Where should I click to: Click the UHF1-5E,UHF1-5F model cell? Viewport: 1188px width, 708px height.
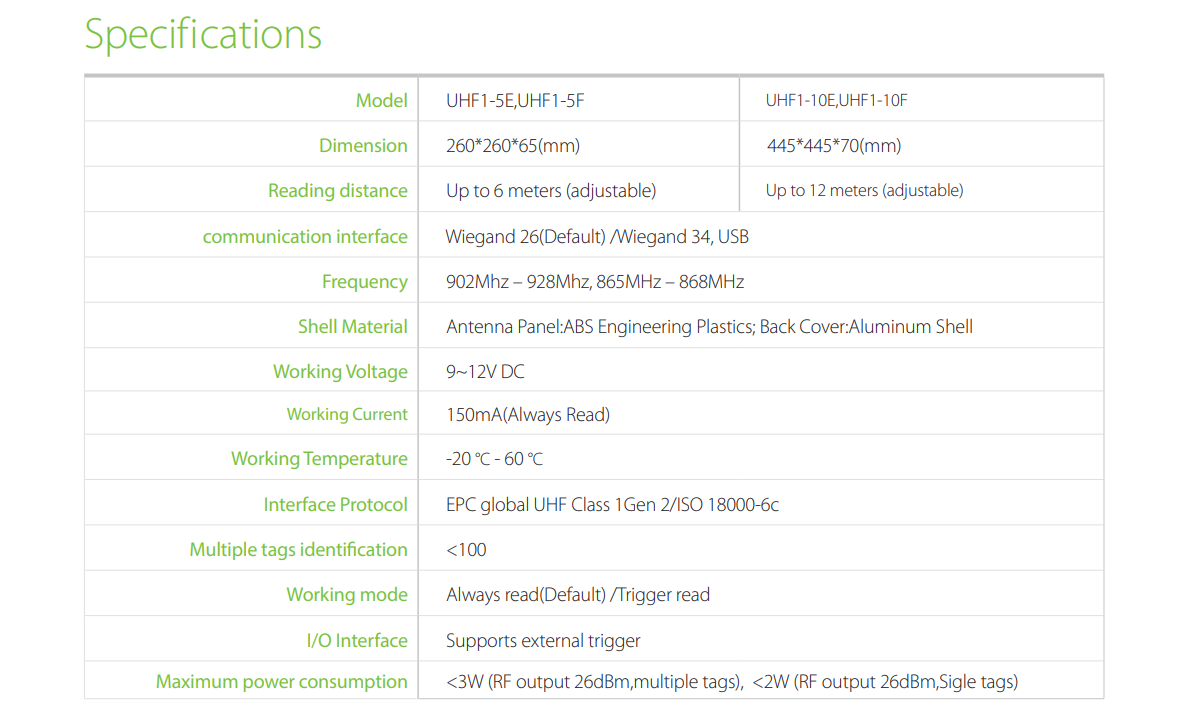[x=508, y=100]
